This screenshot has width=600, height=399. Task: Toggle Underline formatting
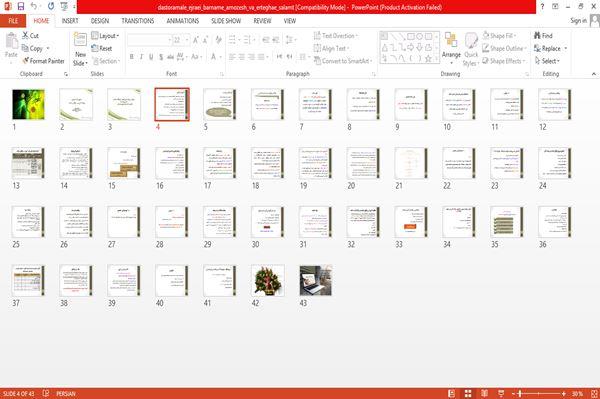(x=151, y=57)
